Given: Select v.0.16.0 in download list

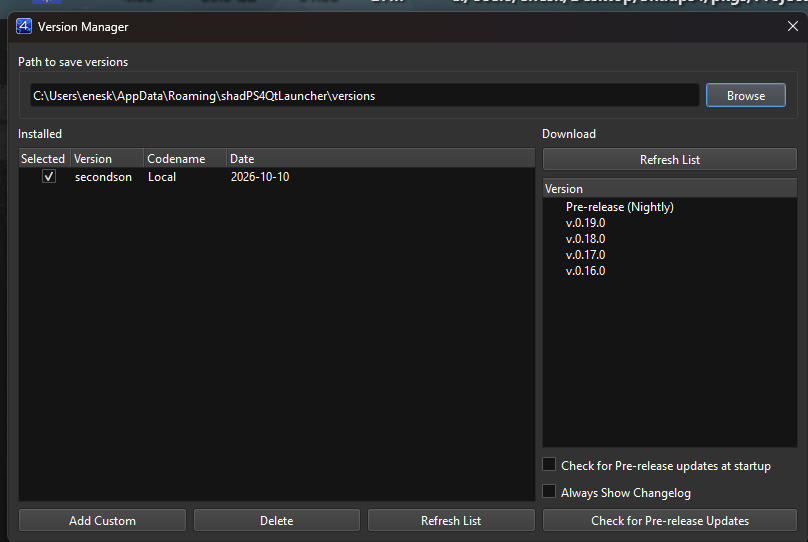Looking at the screenshot, I should click(585, 271).
